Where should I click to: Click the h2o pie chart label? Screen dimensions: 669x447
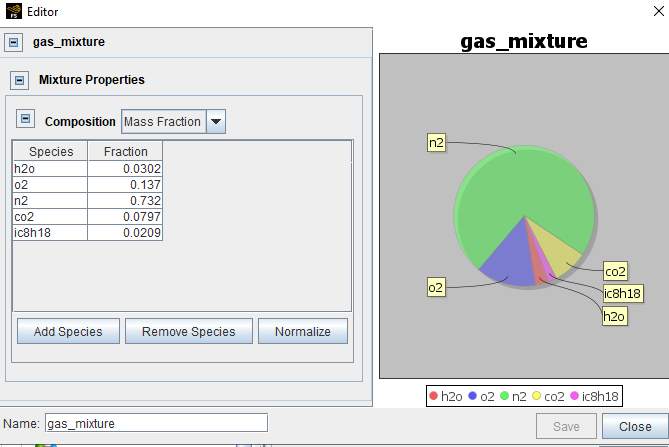coord(614,316)
